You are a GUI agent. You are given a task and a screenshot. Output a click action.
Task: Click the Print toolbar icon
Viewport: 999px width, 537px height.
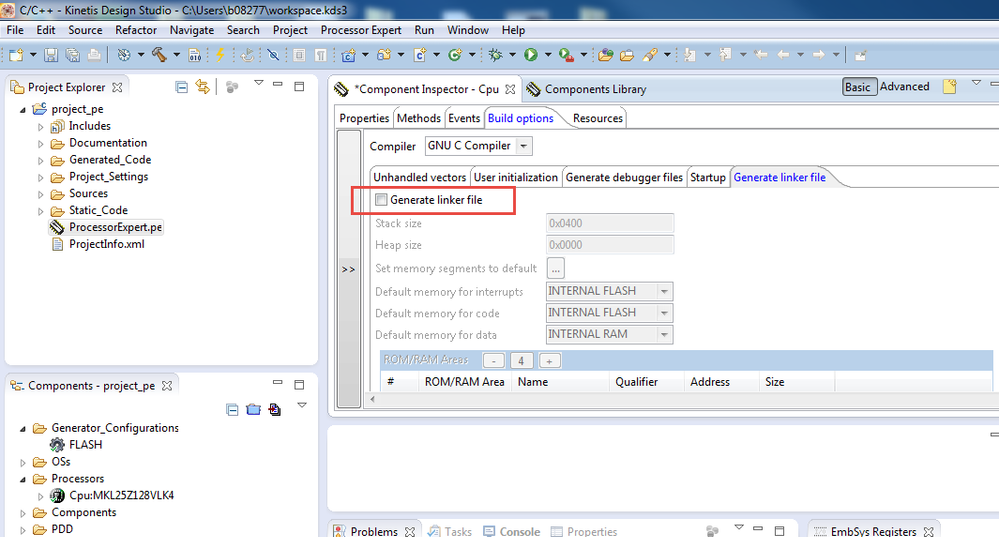[x=94, y=55]
